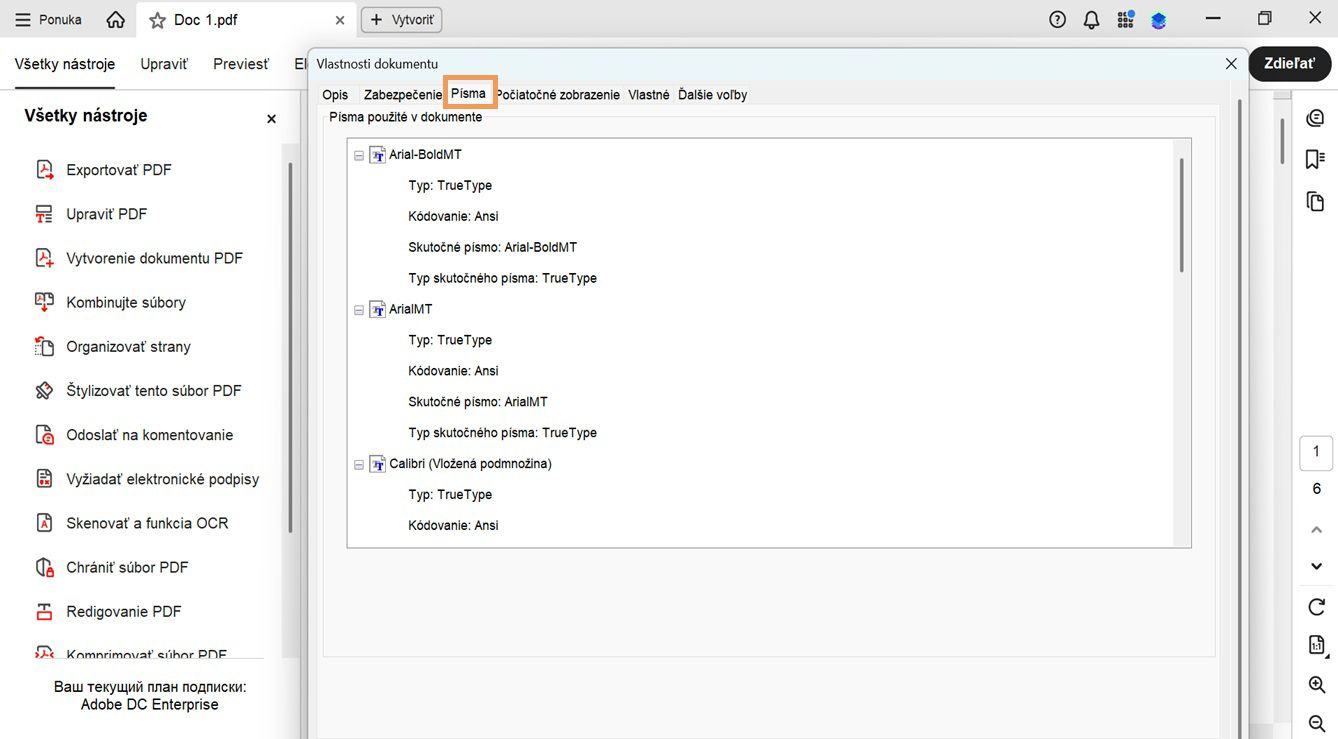
Task: Click the rotate page icon
Action: [x=1316, y=607]
